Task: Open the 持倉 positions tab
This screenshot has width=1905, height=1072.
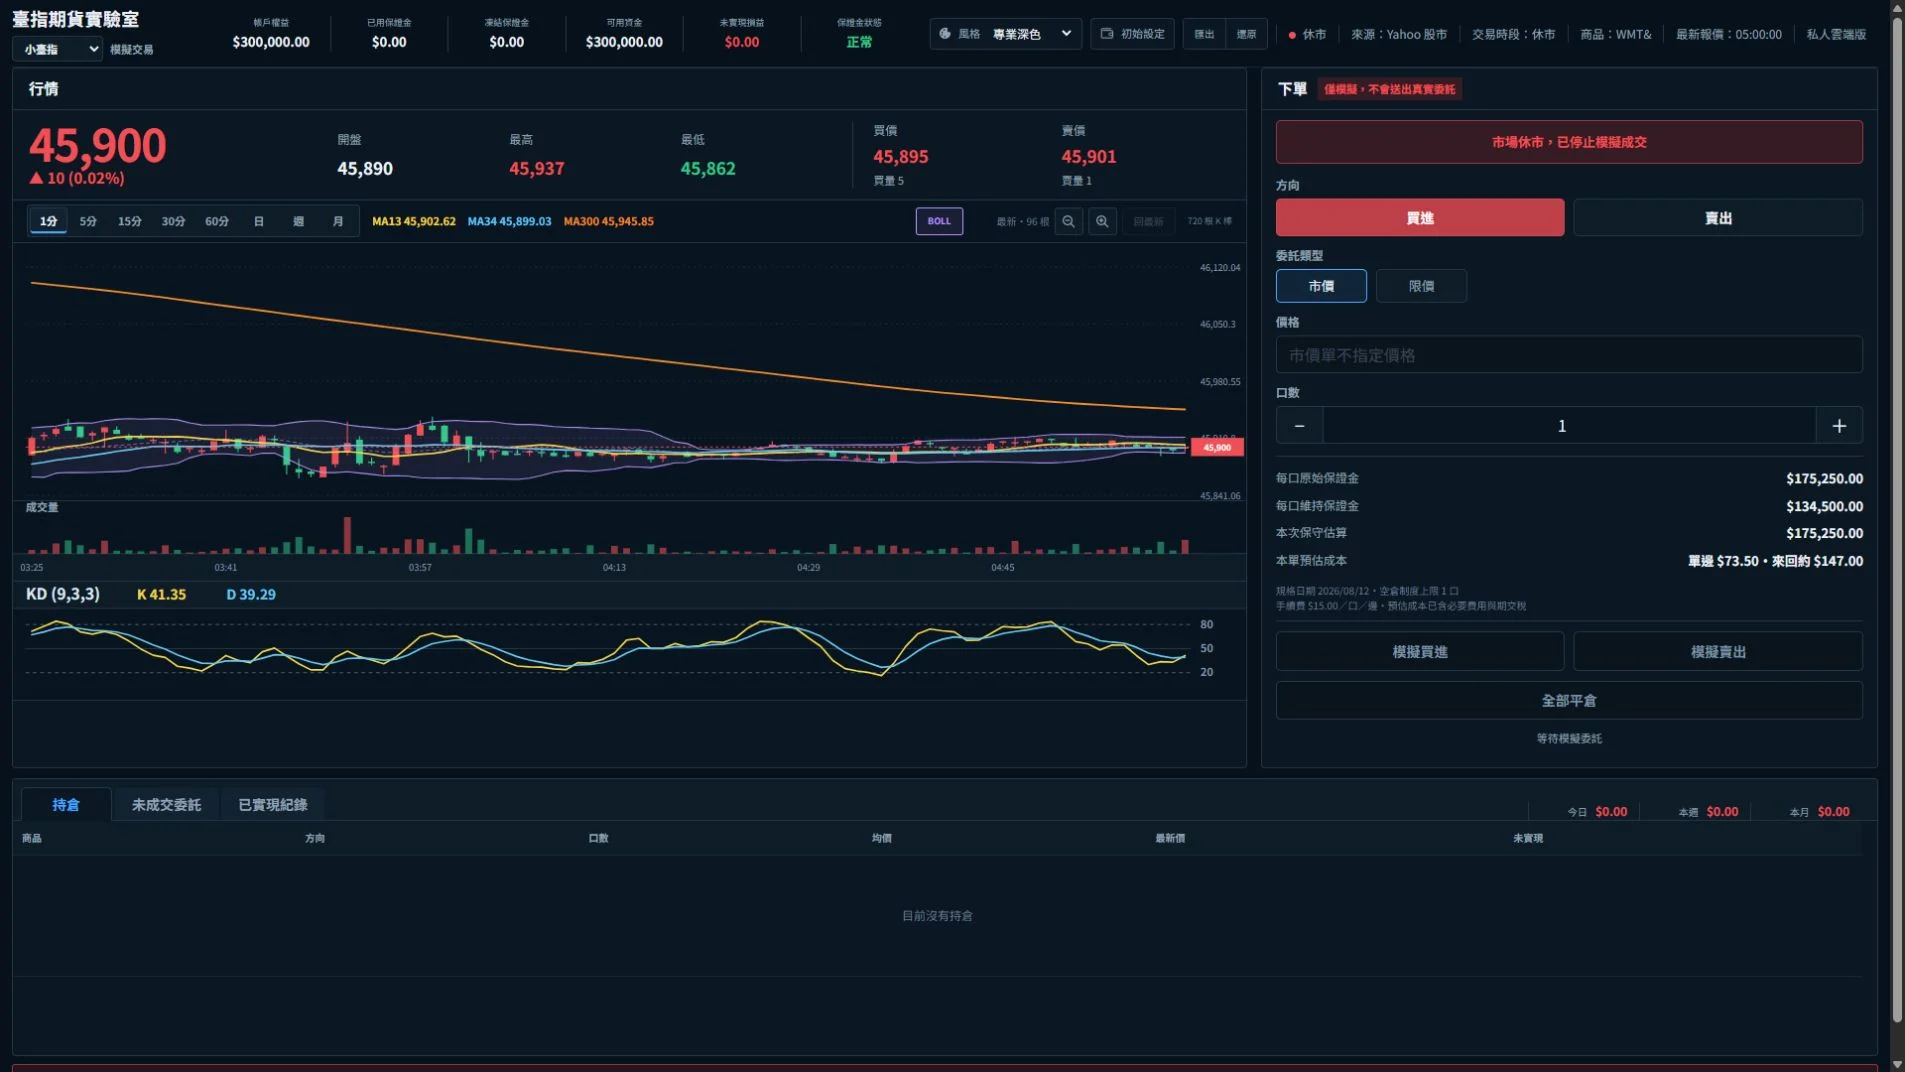Action: click(66, 805)
